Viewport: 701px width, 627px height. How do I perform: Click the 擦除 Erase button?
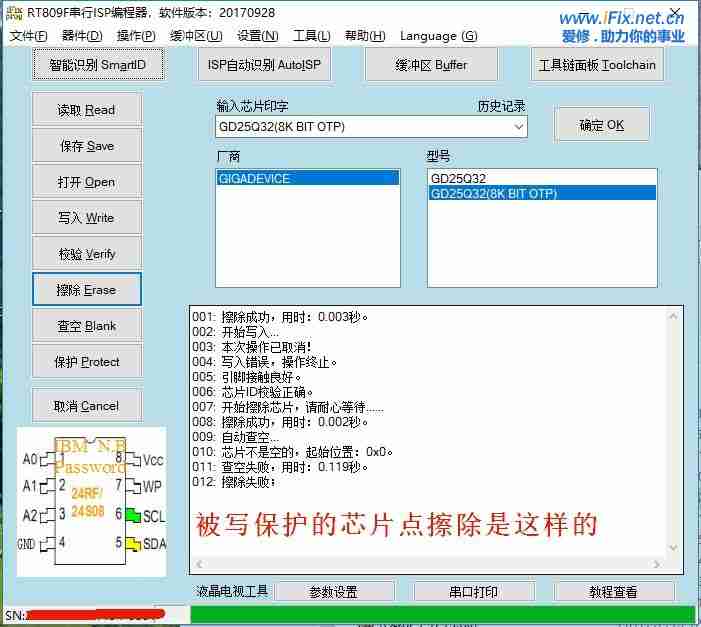click(x=87, y=290)
